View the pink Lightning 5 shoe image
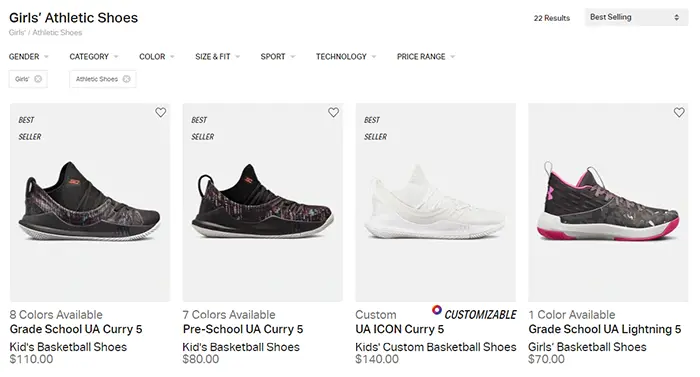The width and height of the screenshot is (700, 377). coord(608,202)
